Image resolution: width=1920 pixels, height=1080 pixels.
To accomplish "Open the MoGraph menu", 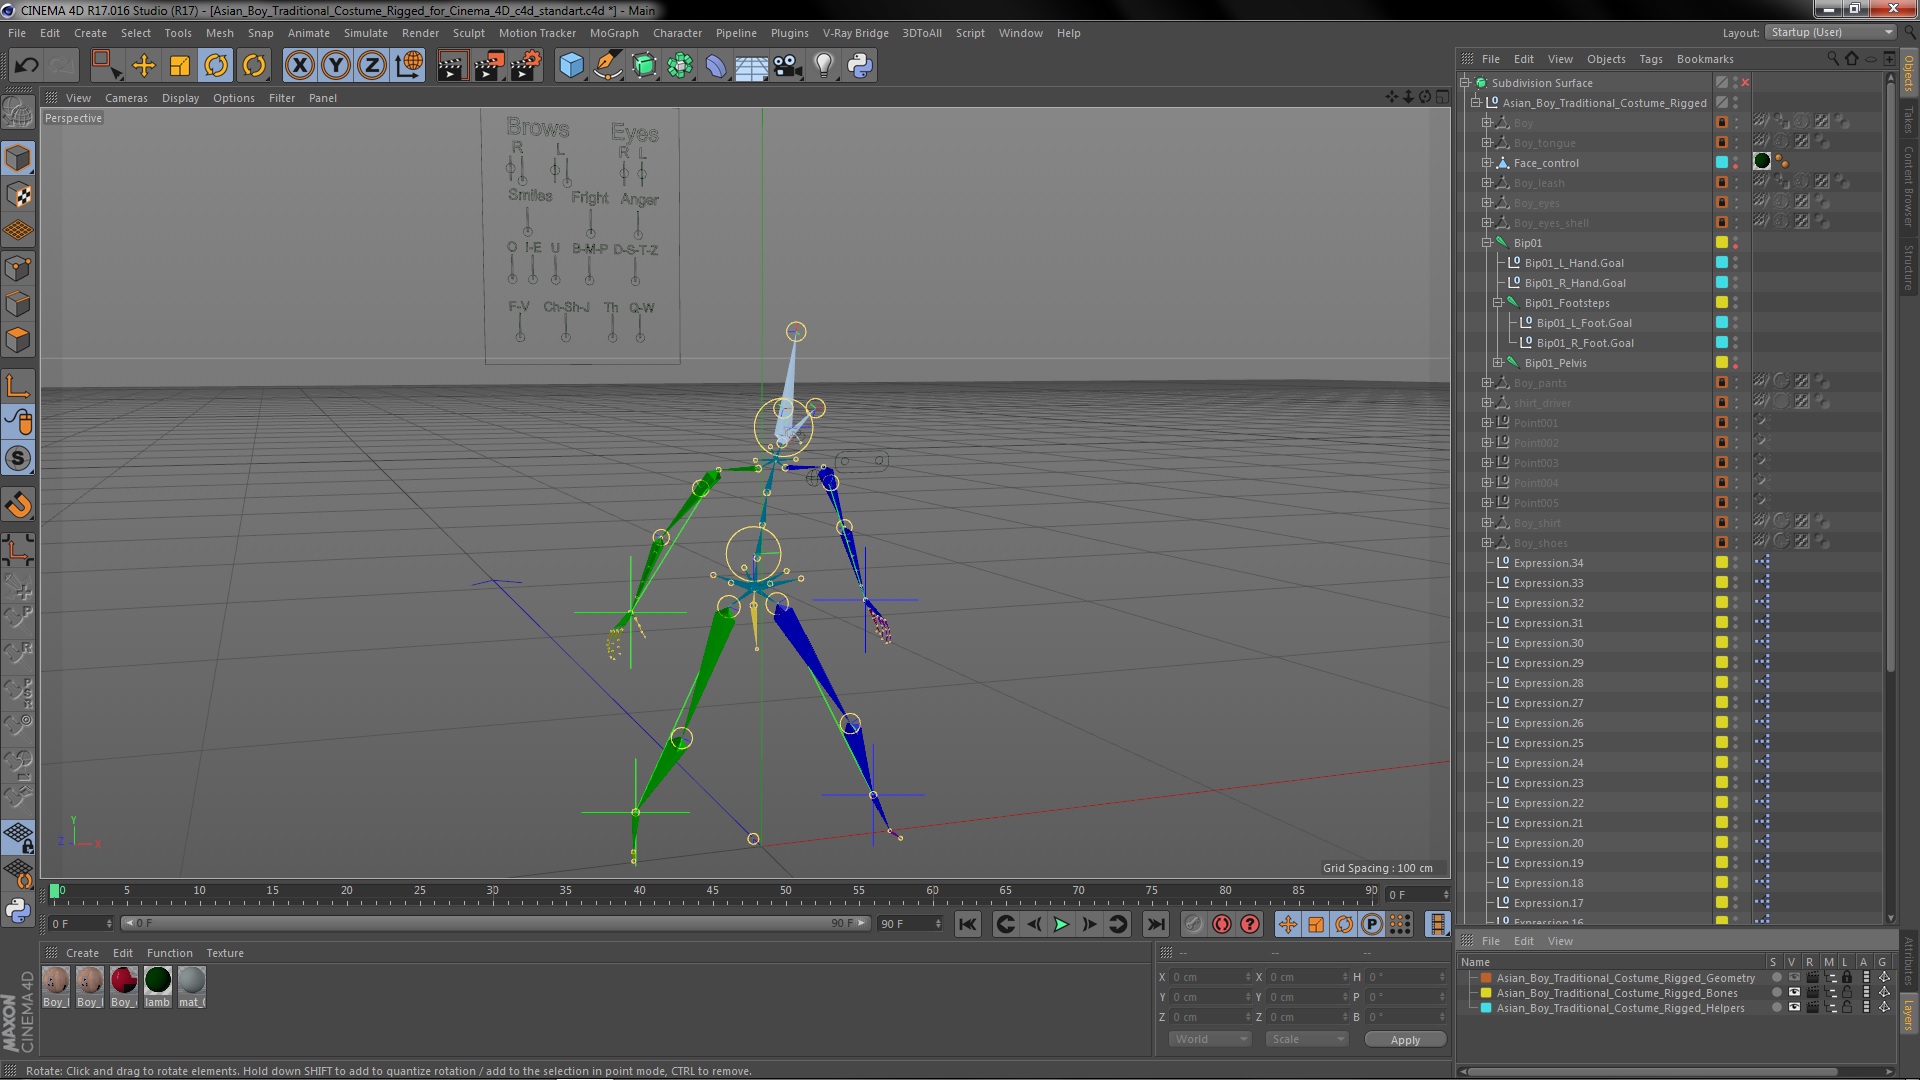I will 613,33.
